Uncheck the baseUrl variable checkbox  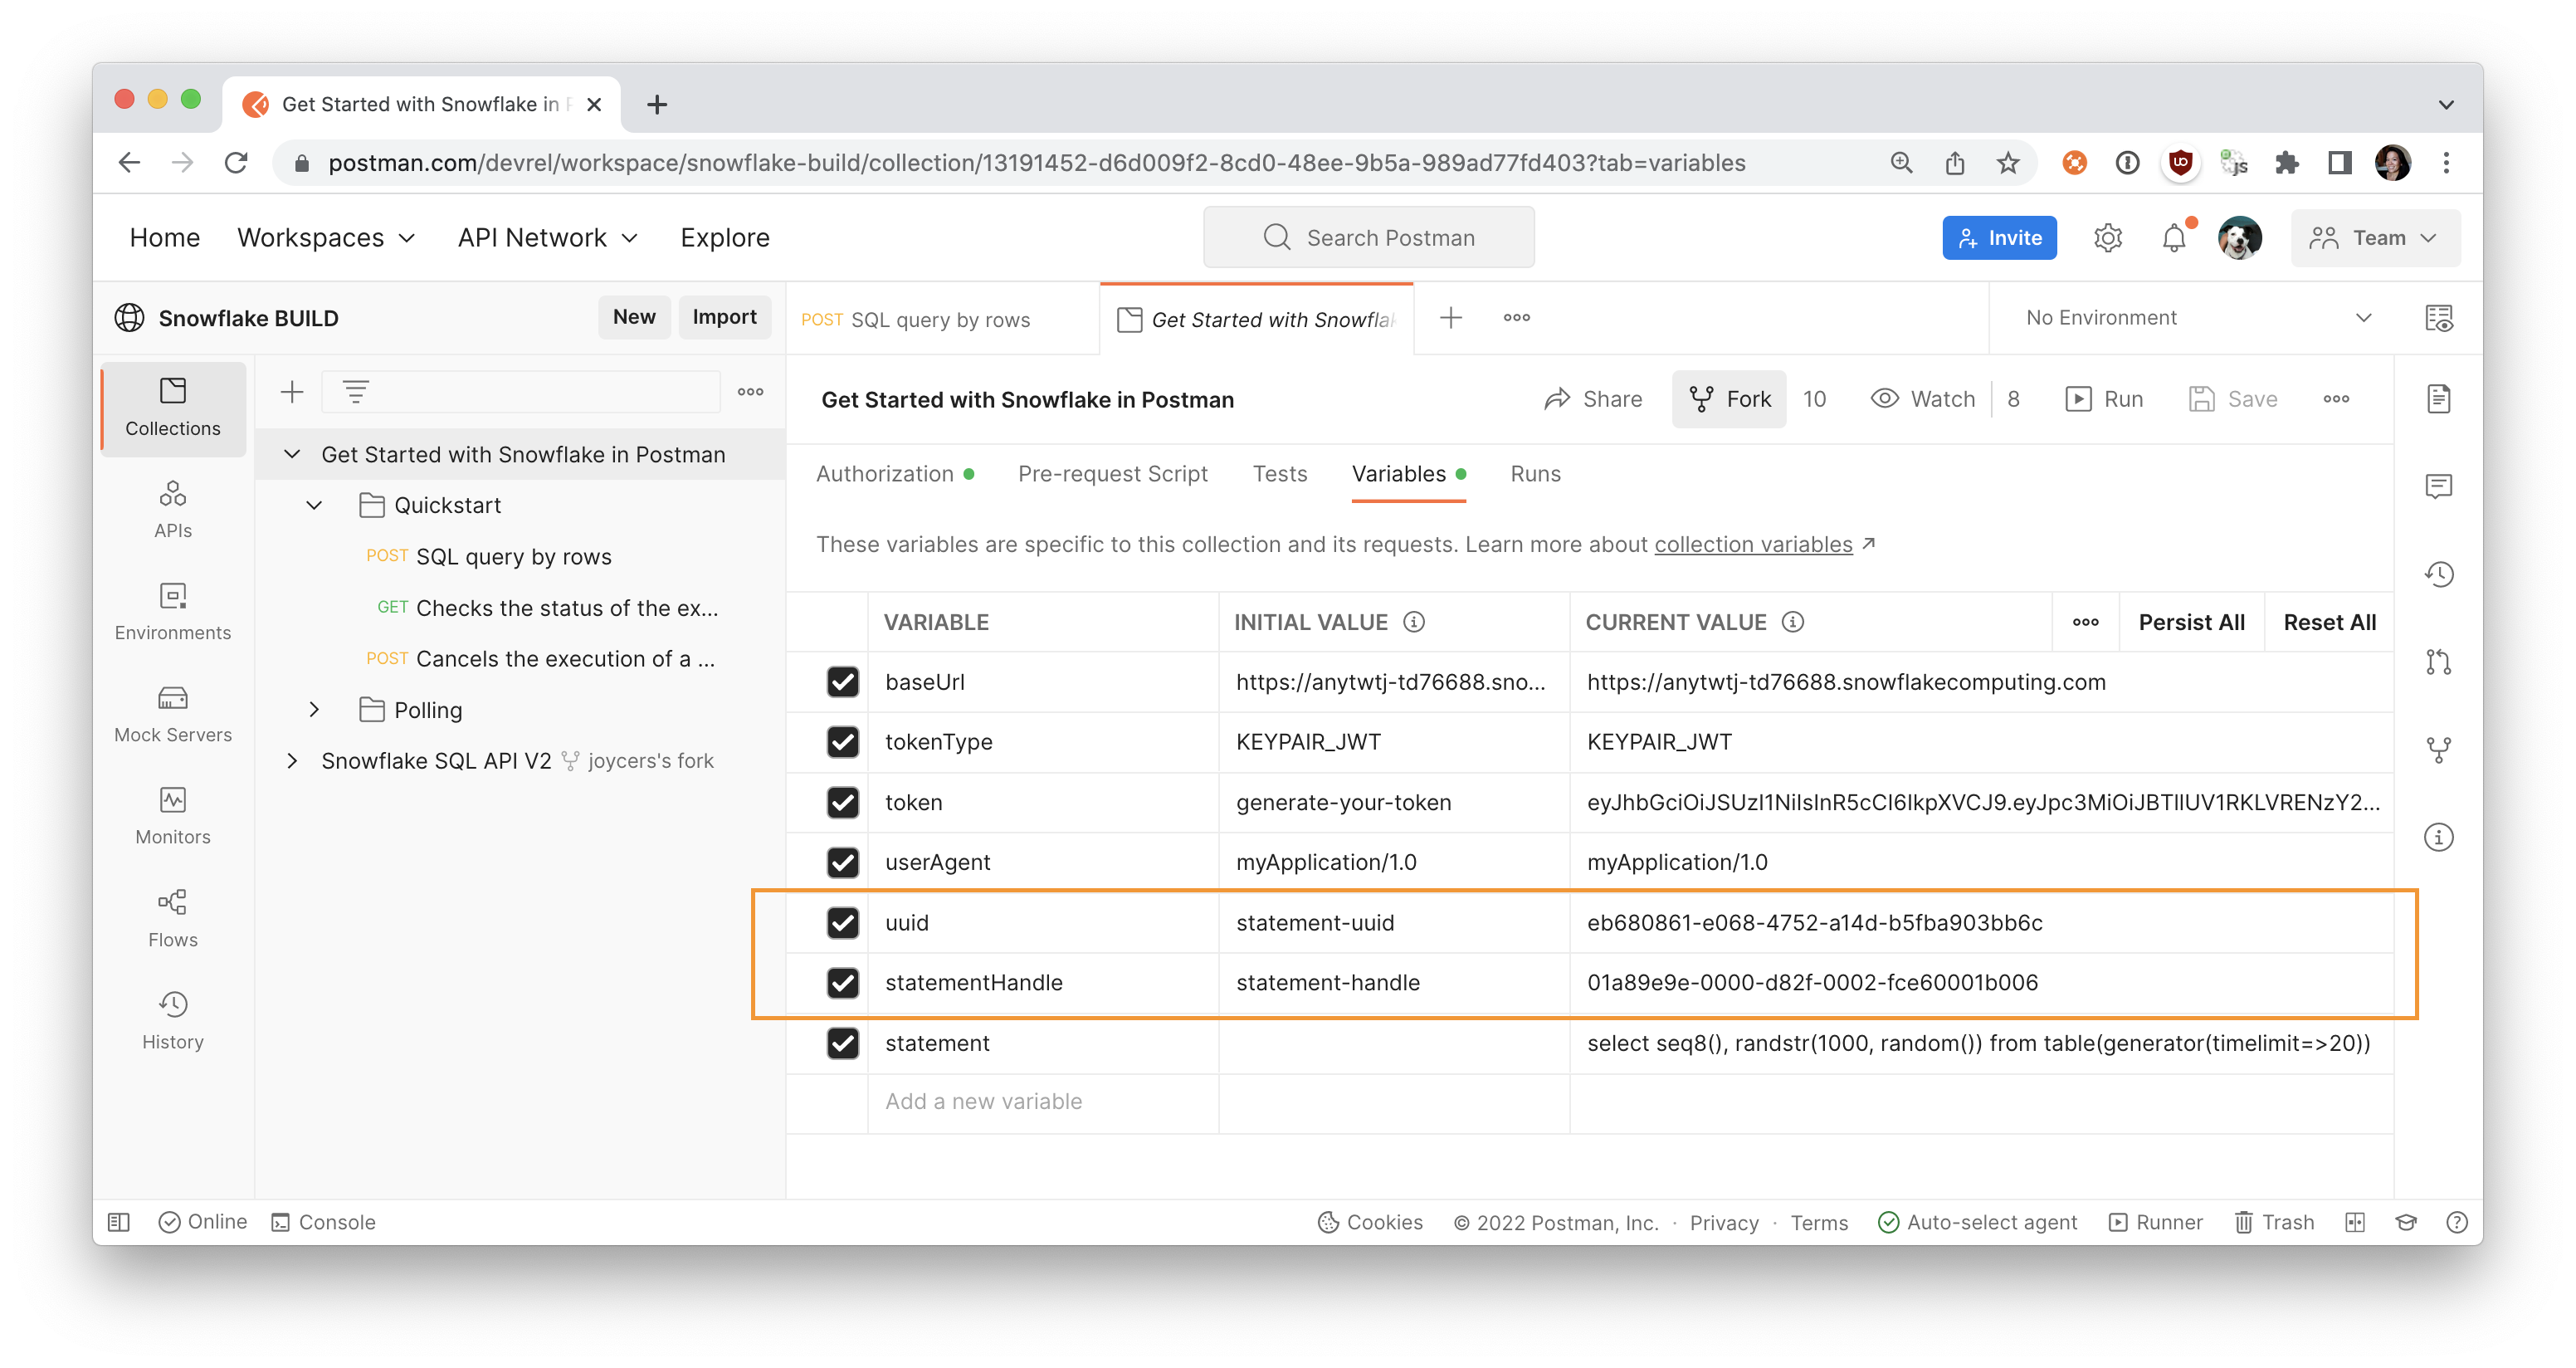(842, 682)
